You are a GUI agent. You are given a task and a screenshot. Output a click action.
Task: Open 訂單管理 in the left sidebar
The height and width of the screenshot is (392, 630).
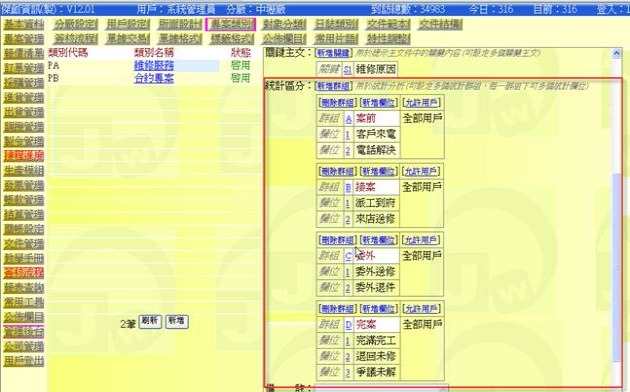pos(24,68)
